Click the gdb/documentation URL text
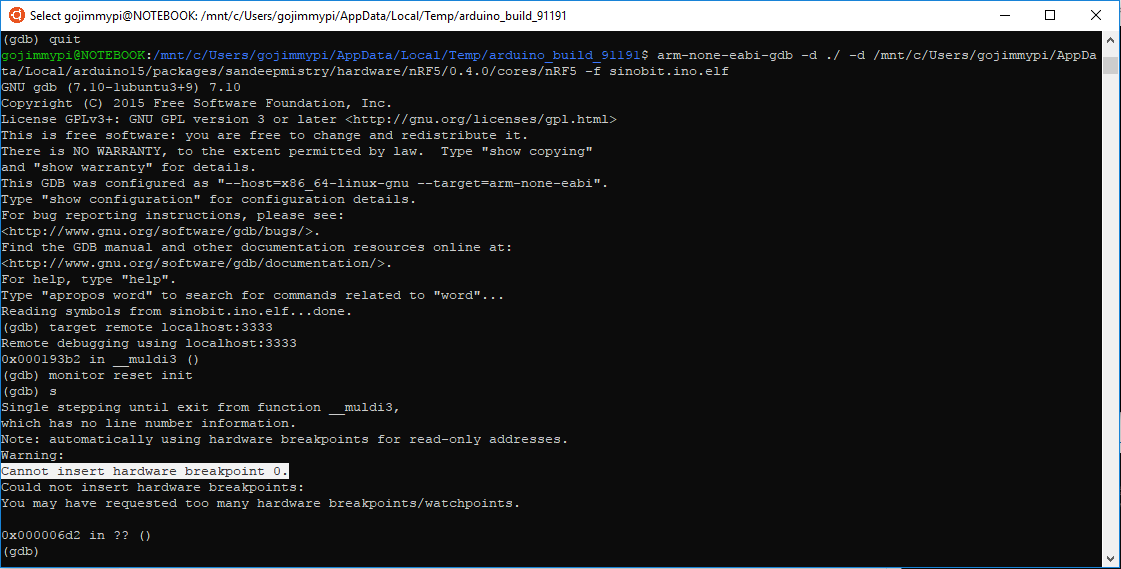 pyautogui.click(x=197, y=263)
